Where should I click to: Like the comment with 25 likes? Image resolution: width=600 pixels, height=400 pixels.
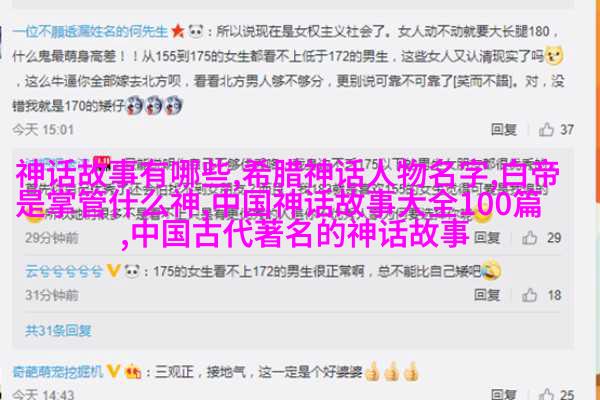(x=546, y=394)
